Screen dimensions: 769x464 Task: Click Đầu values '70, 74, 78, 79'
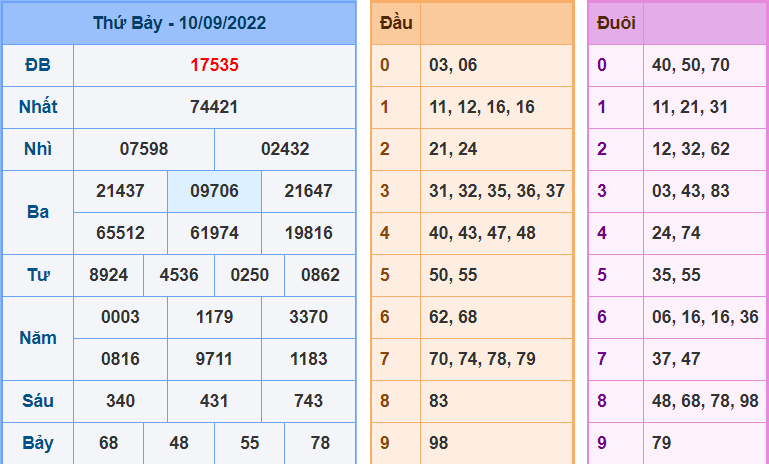pyautogui.click(x=482, y=359)
